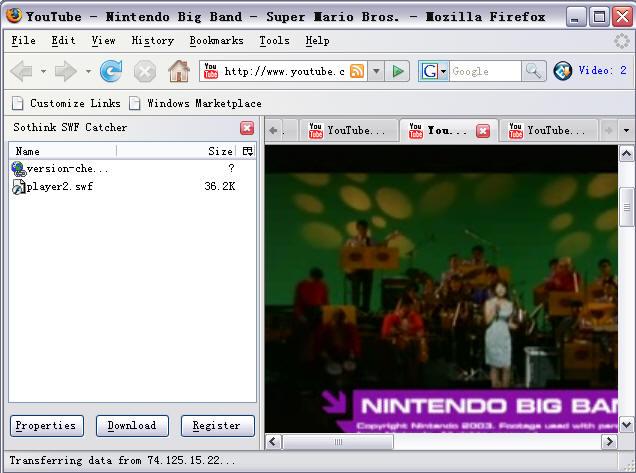
Task: Open the File menu
Action: (x=23, y=41)
